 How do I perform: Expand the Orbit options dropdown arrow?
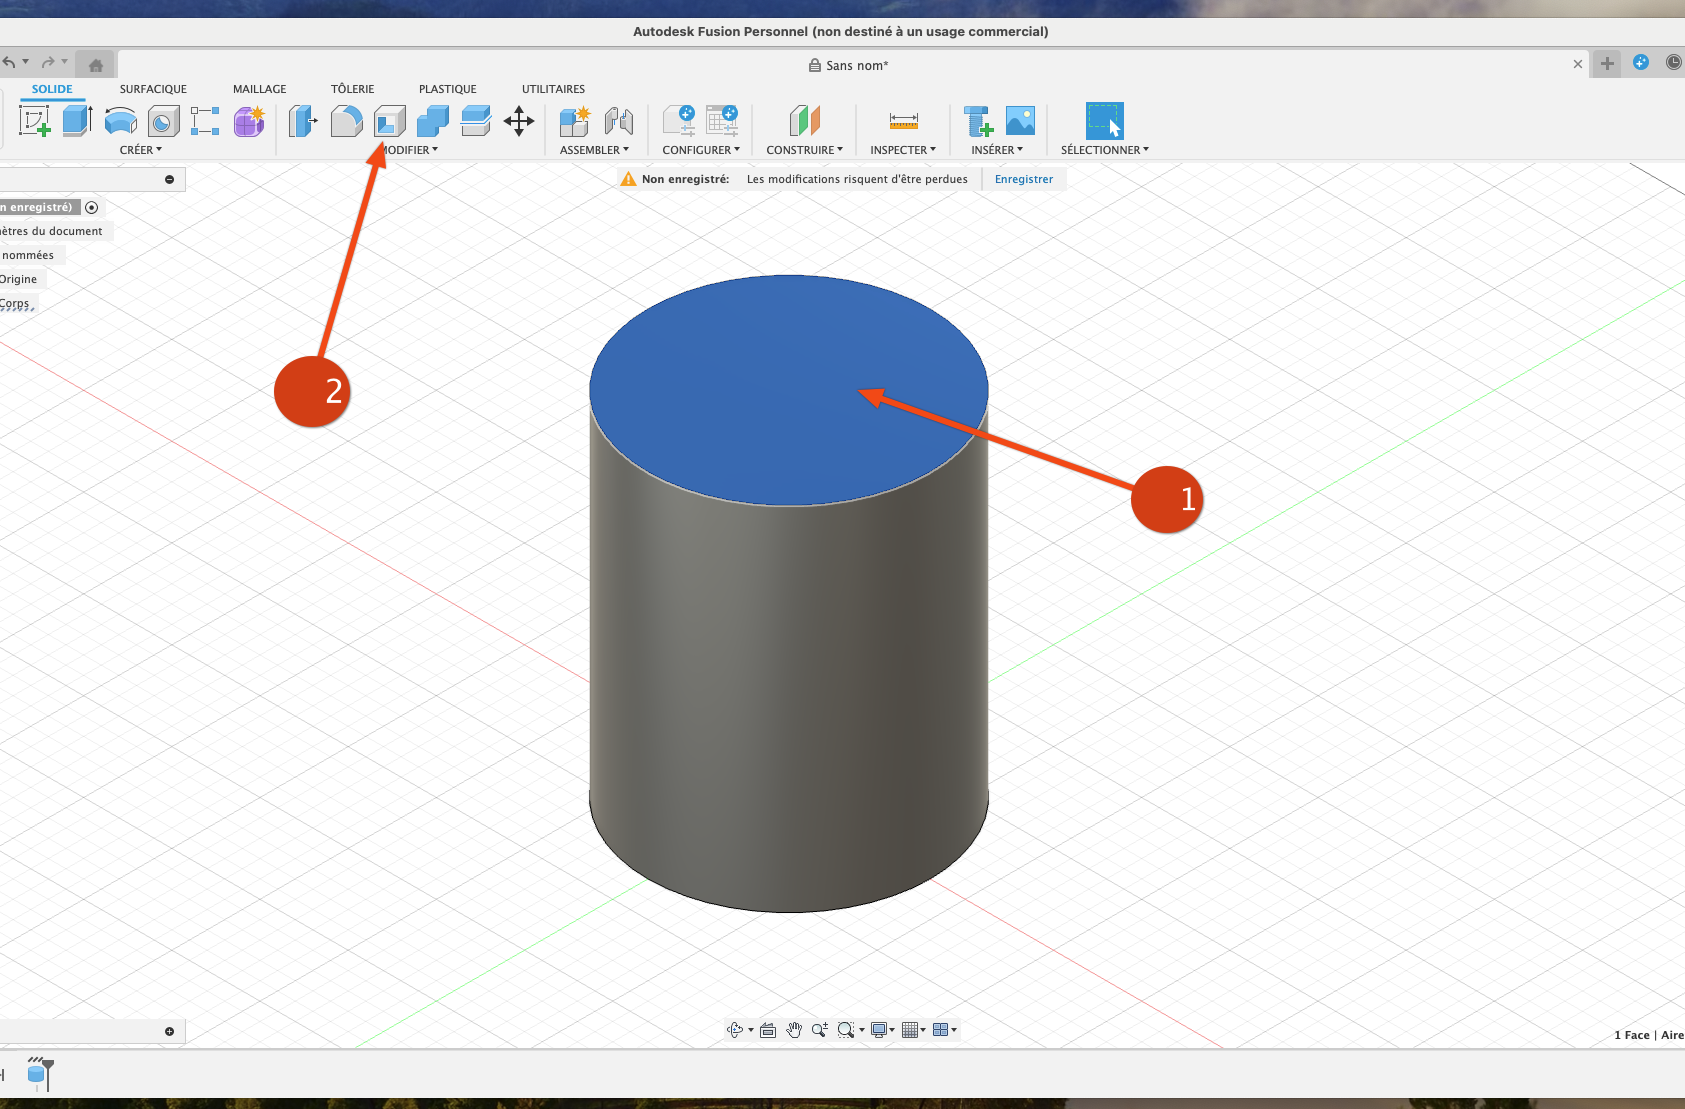[x=751, y=1030]
